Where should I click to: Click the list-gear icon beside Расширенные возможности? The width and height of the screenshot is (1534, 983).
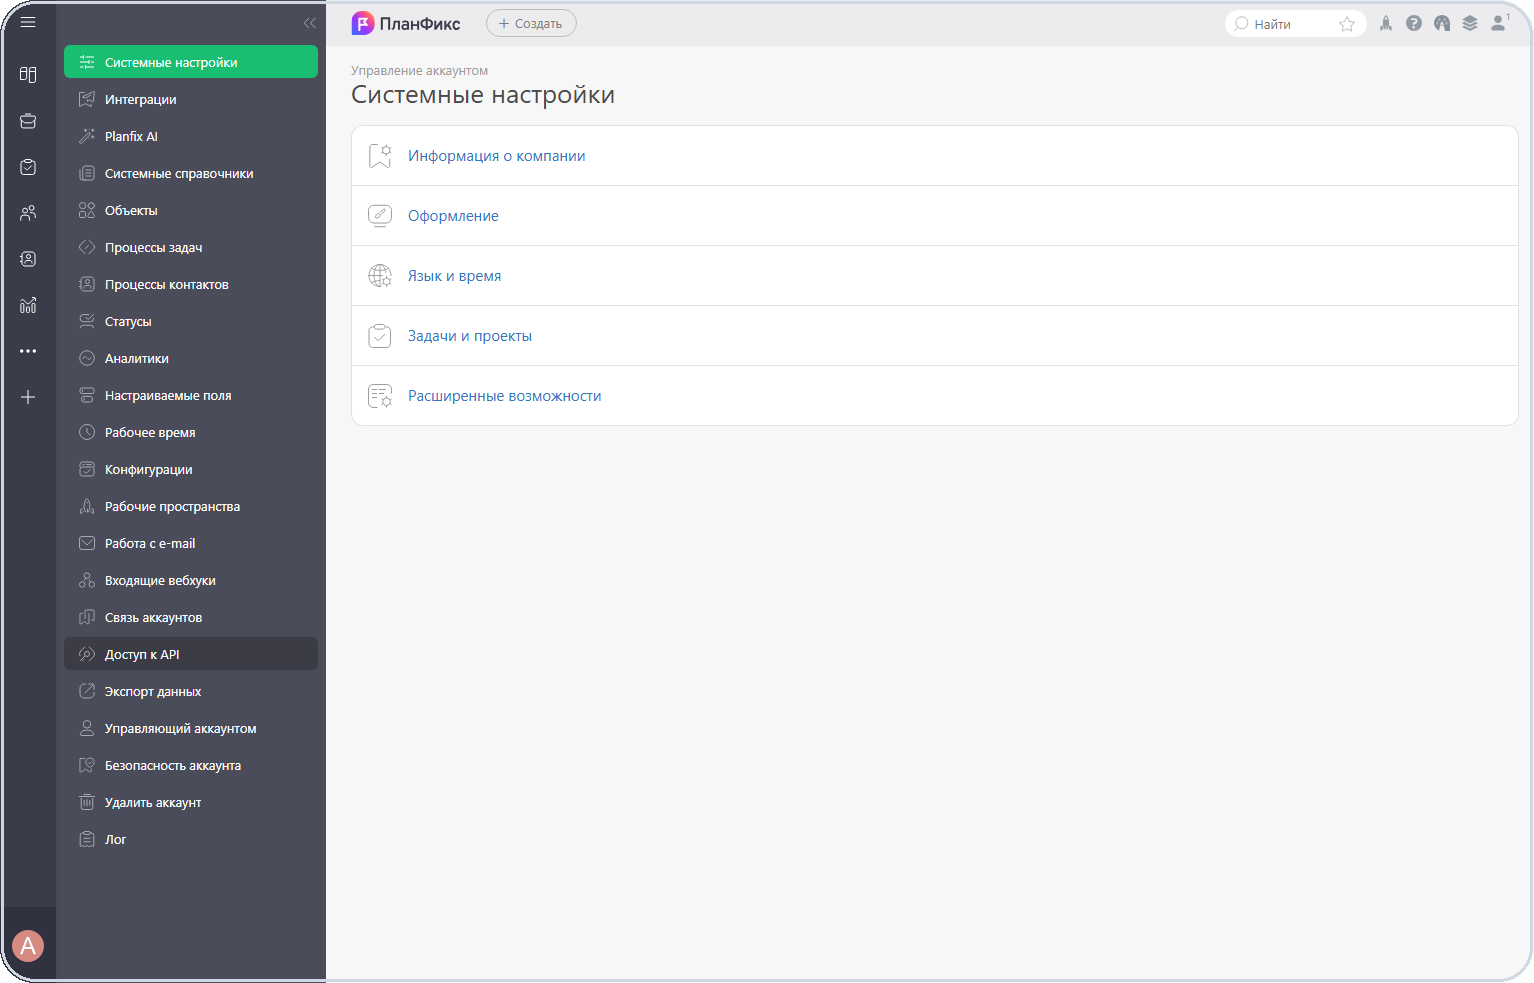coord(380,396)
